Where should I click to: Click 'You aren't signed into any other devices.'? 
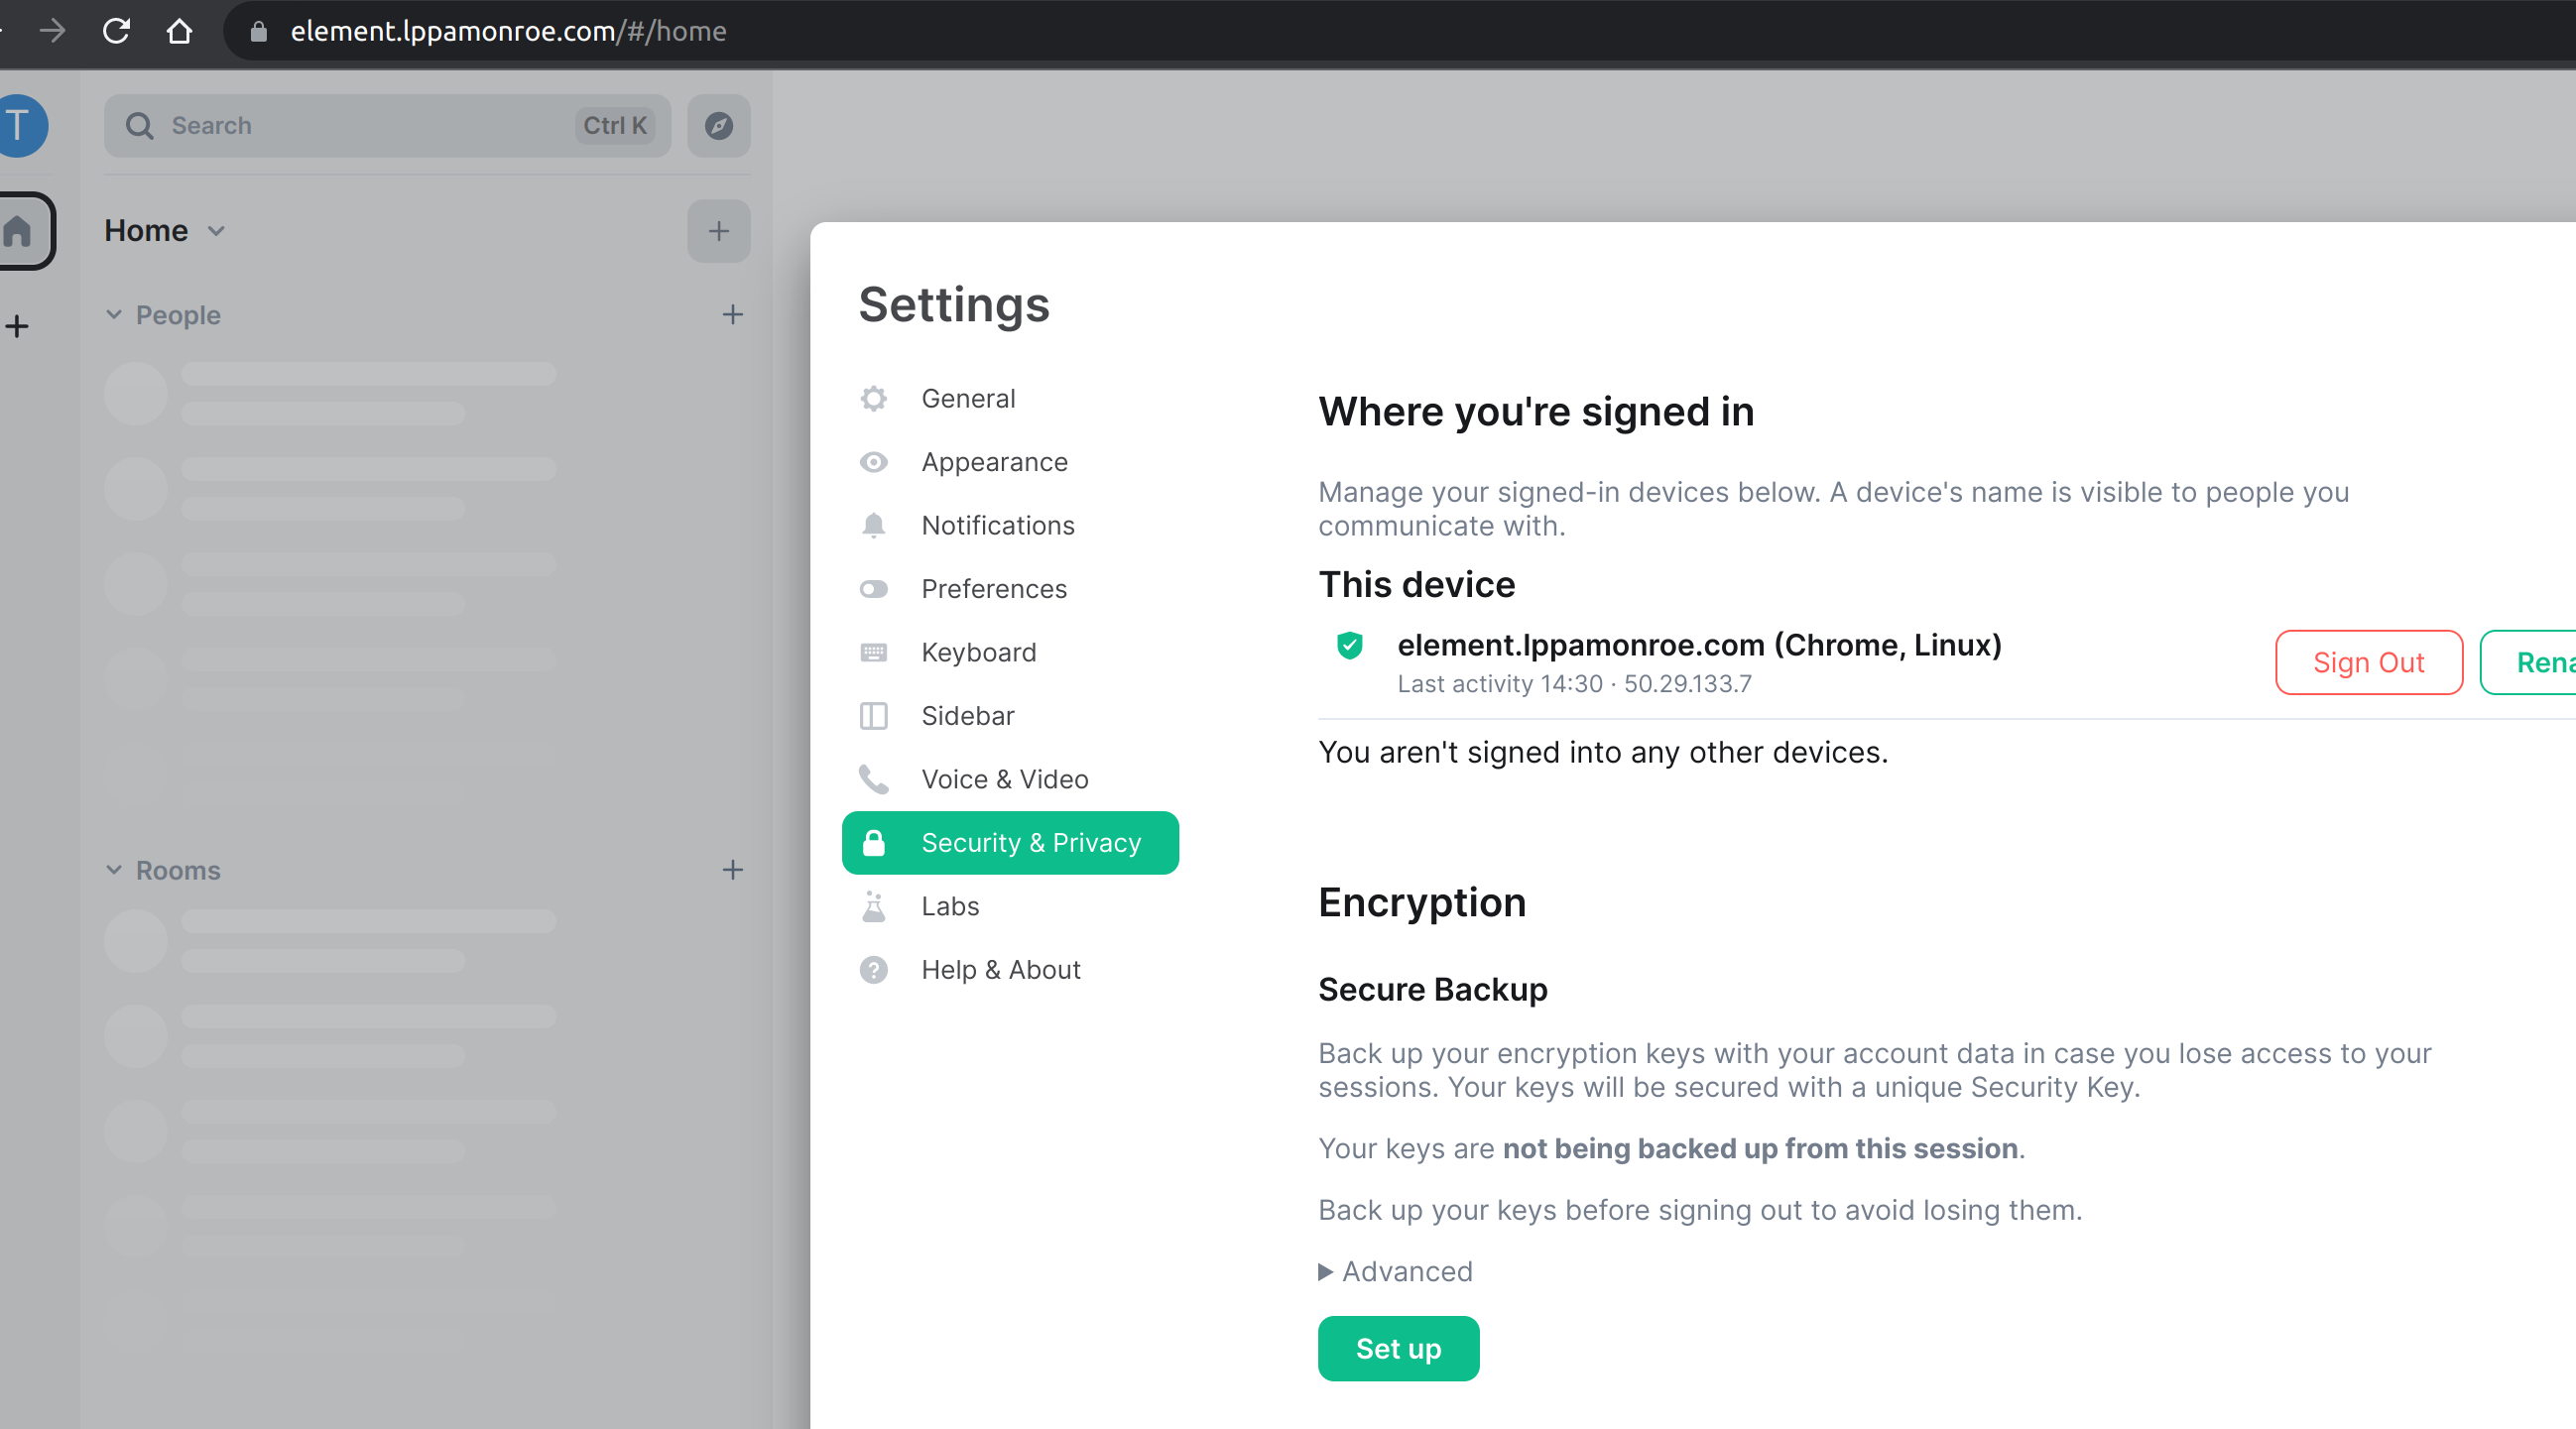click(x=1603, y=753)
